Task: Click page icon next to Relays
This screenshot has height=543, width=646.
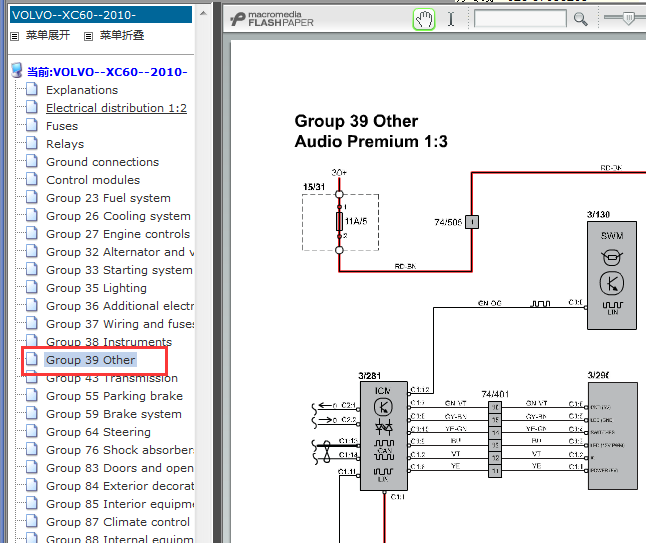Action: point(32,143)
